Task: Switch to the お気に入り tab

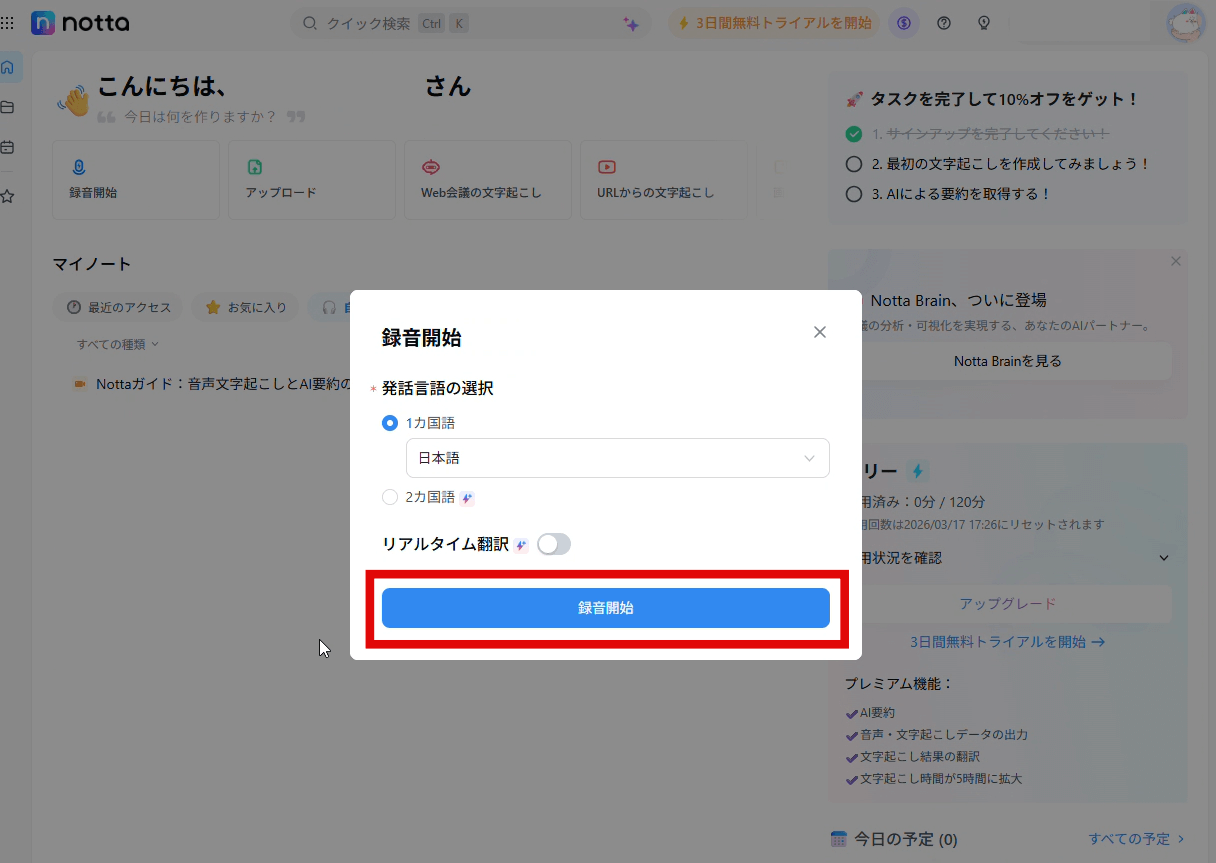Action: coord(246,308)
